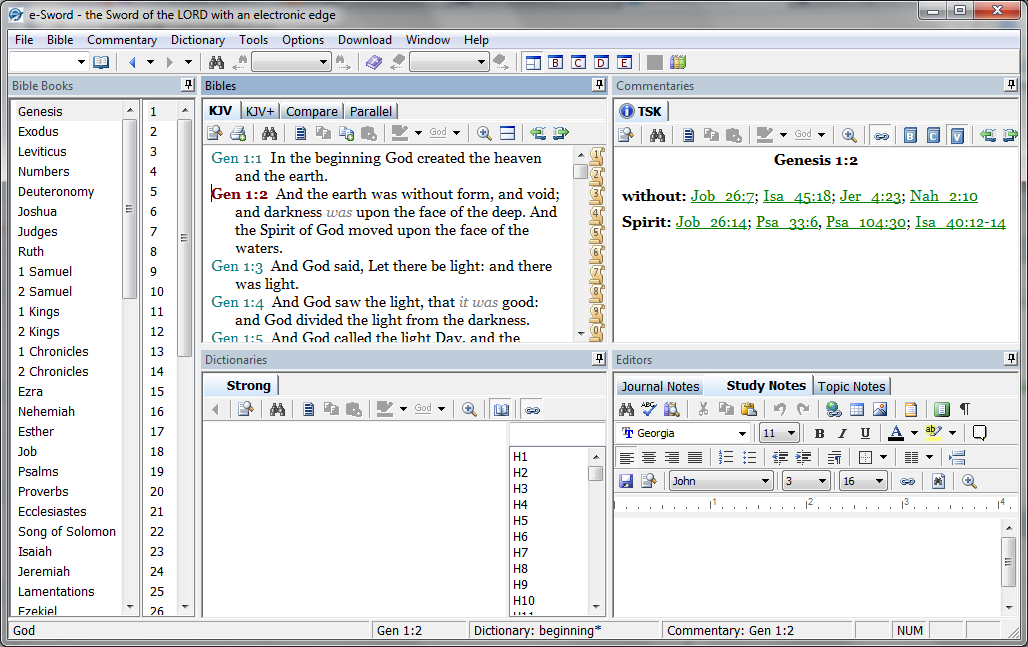1028x647 pixels.
Task: Pin the Bible Books panel
Action: click(x=188, y=85)
